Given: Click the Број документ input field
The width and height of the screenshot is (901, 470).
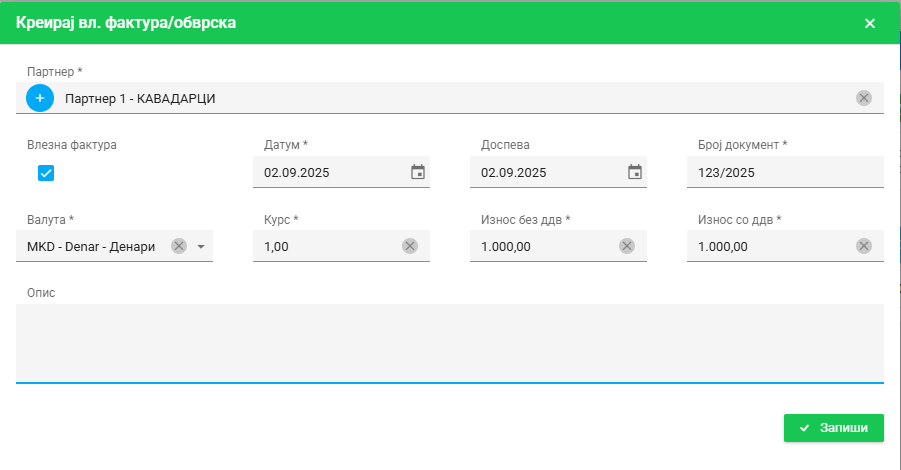Looking at the screenshot, I should 784,172.
